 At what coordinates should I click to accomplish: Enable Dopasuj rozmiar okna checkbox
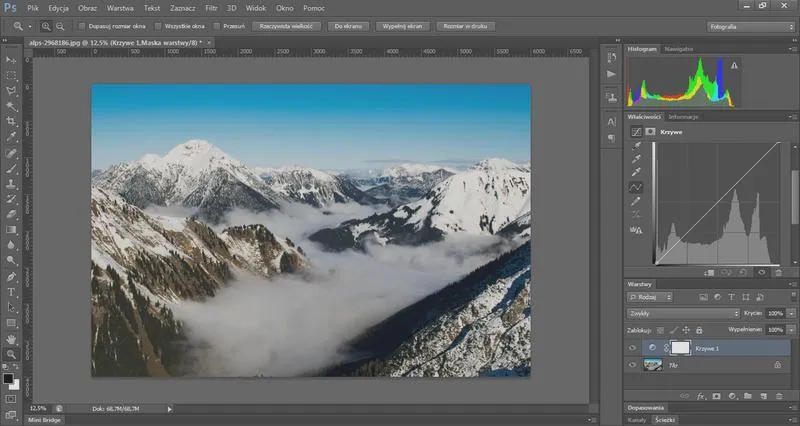point(81,25)
